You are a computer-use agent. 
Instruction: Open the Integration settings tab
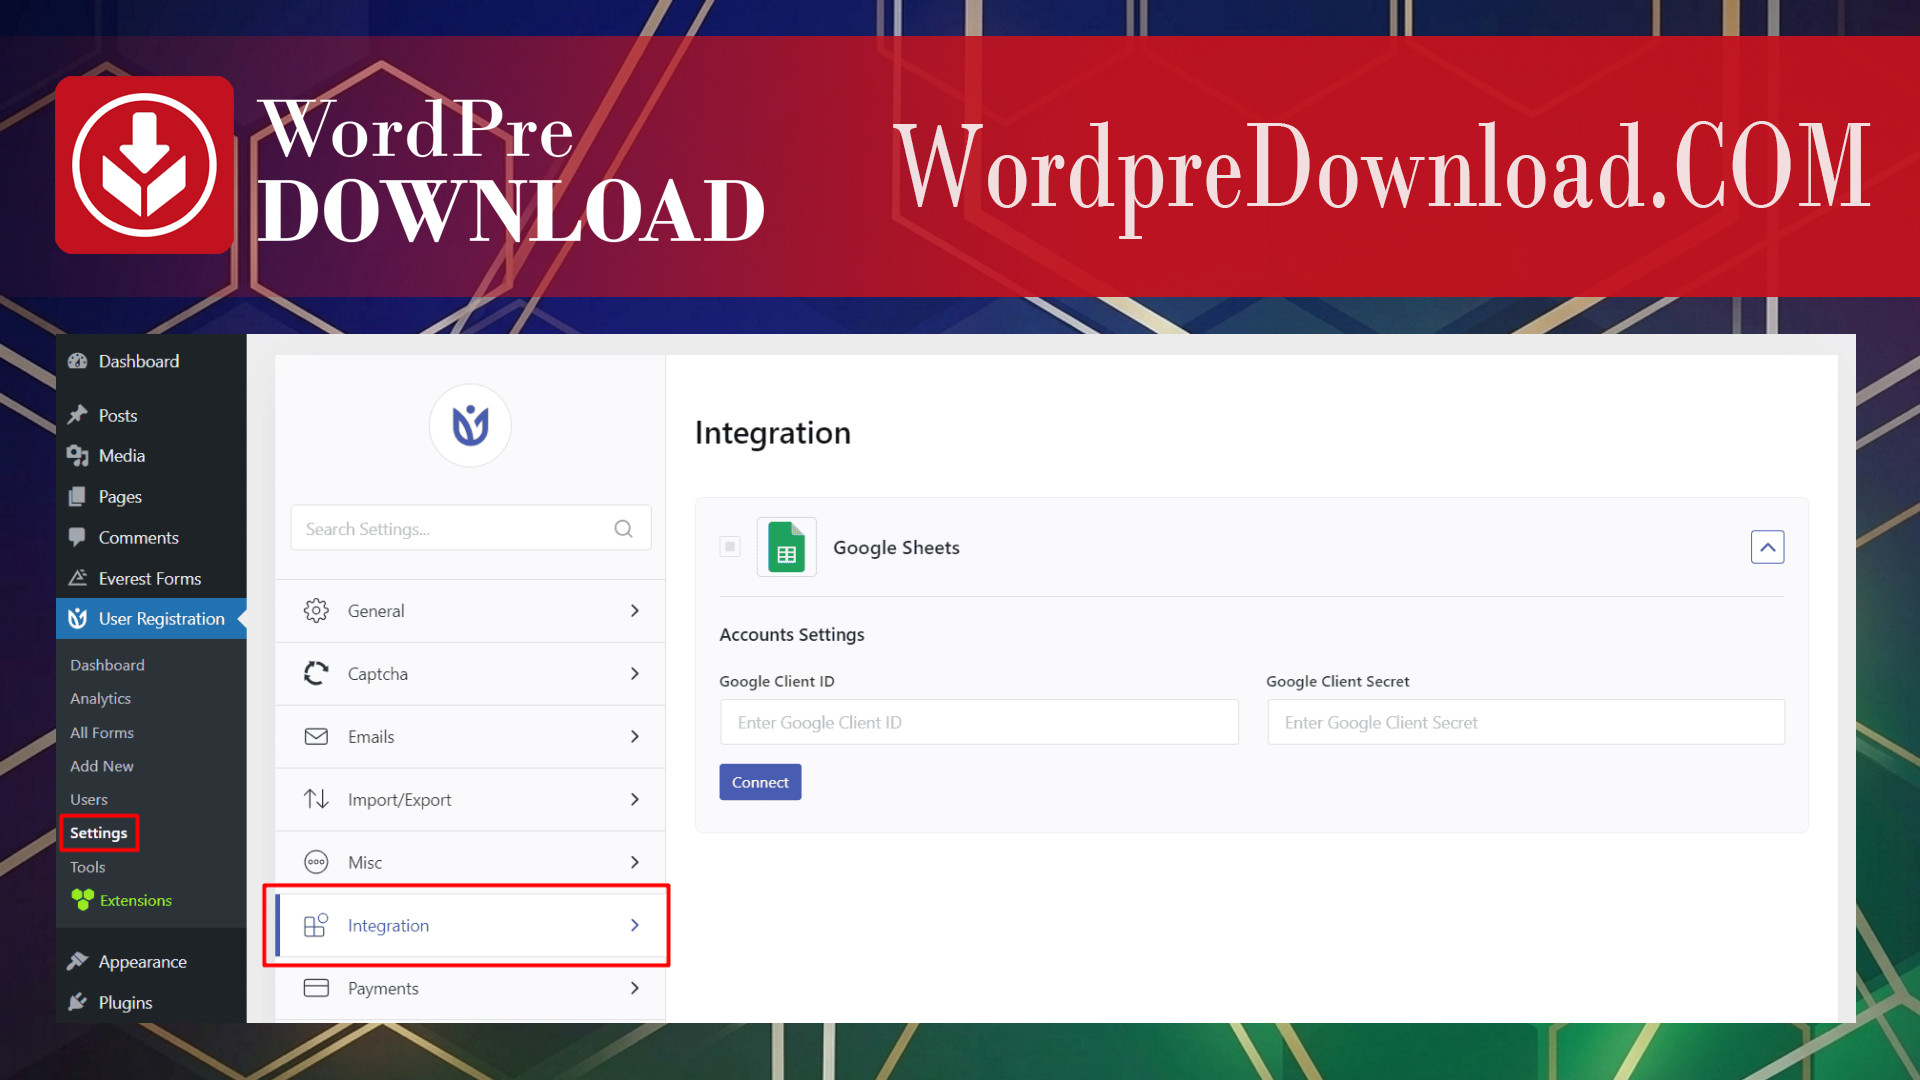tap(470, 925)
